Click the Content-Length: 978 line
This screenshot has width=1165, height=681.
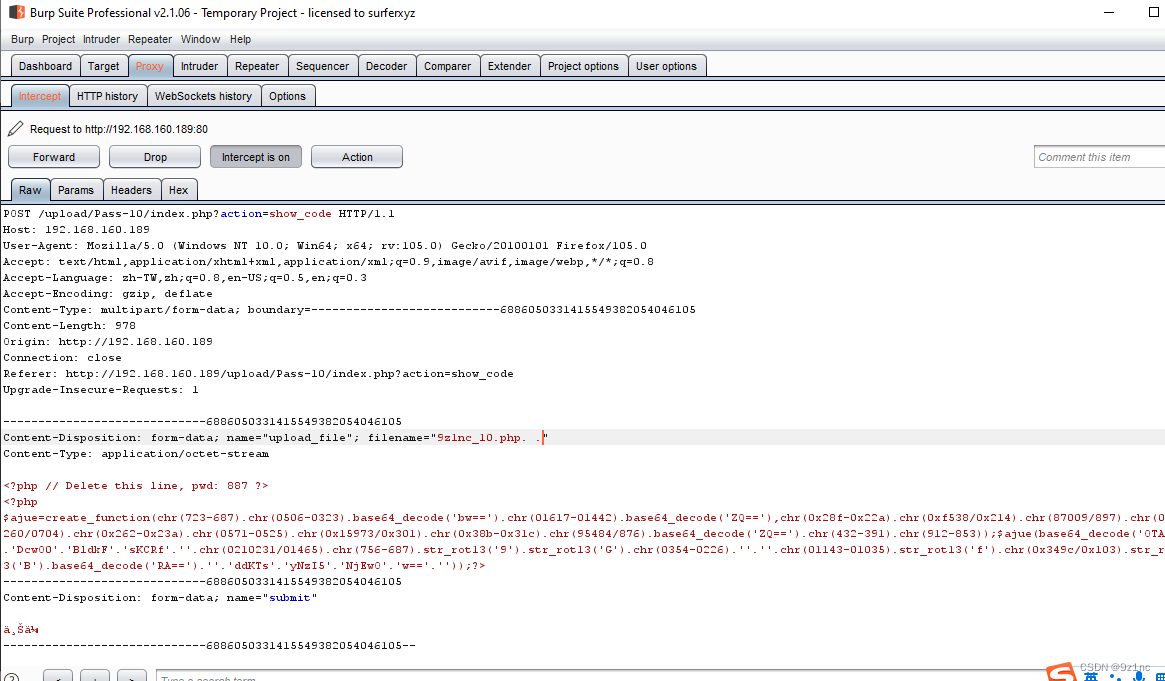point(69,326)
